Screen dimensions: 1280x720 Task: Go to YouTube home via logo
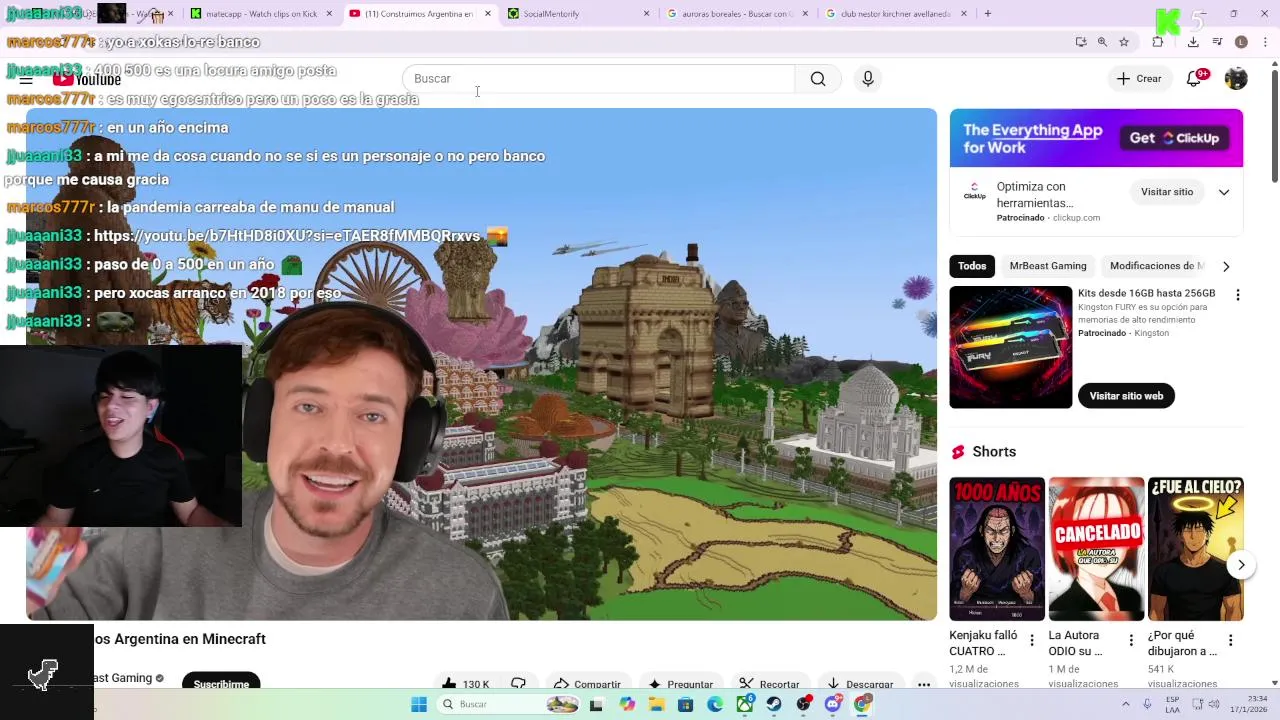click(x=88, y=79)
